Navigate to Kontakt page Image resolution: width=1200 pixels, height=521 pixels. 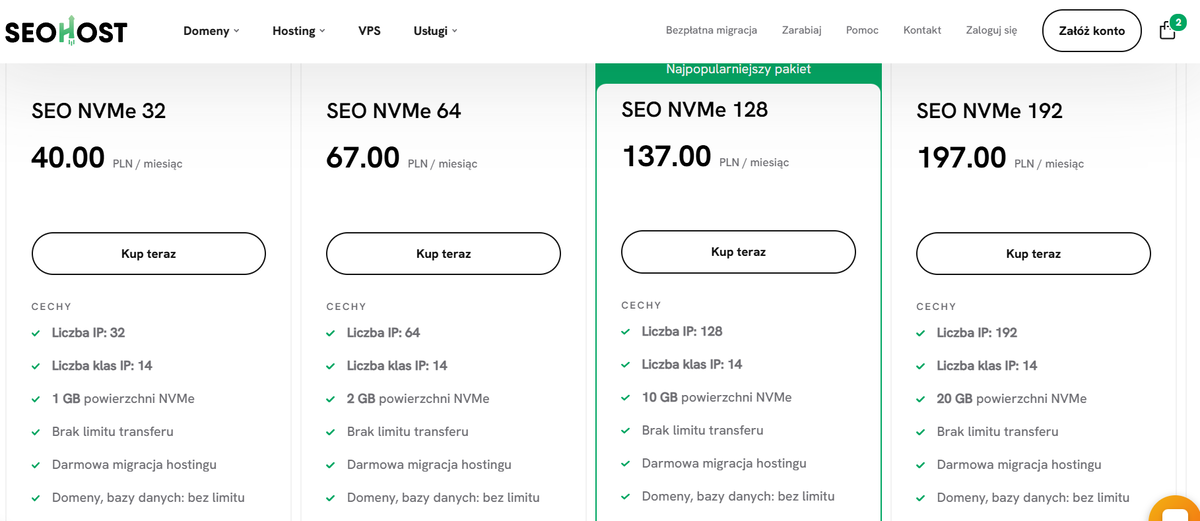(x=922, y=30)
